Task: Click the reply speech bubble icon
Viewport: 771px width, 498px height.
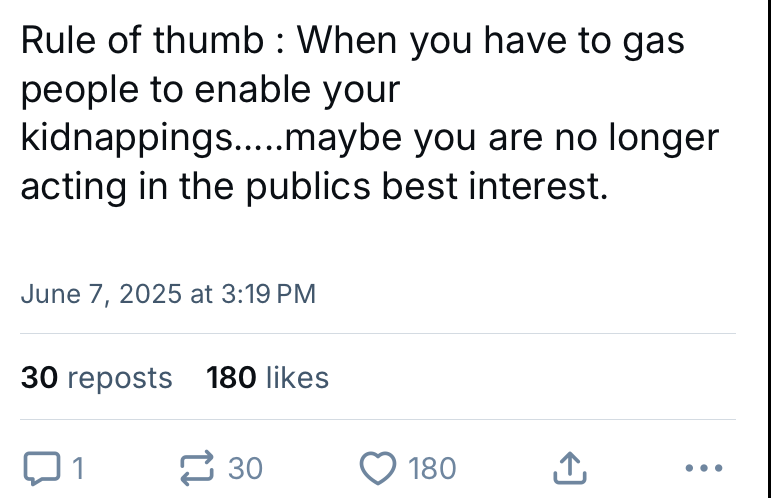Action: (x=42, y=468)
